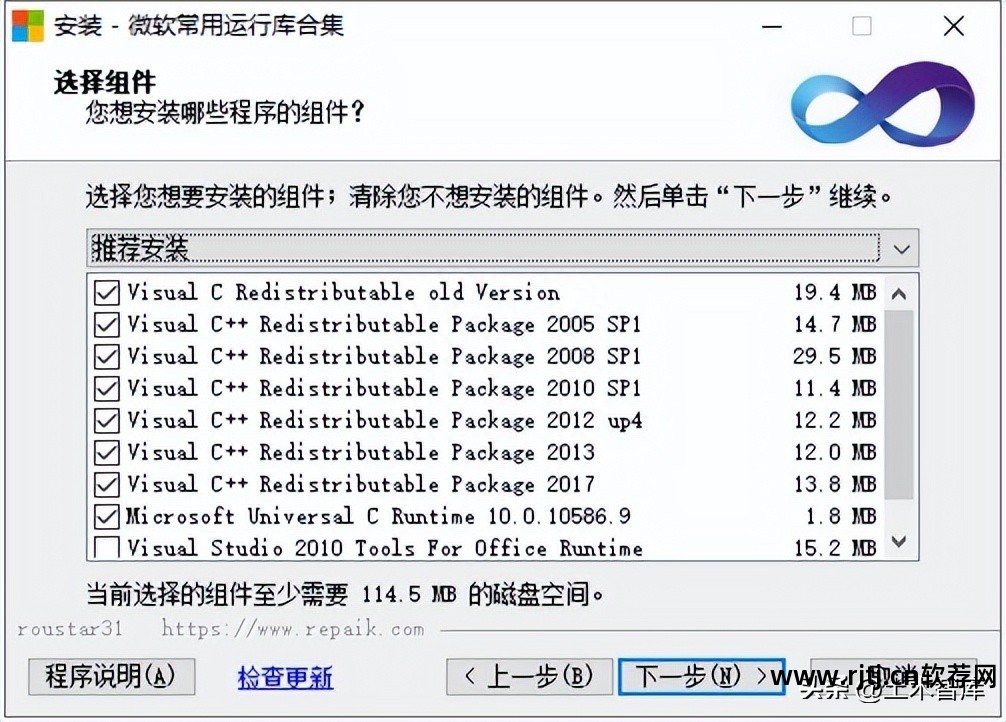1006x722 pixels.
Task: Click the dropdown arrow next to 推荐安装
Action: [901, 249]
